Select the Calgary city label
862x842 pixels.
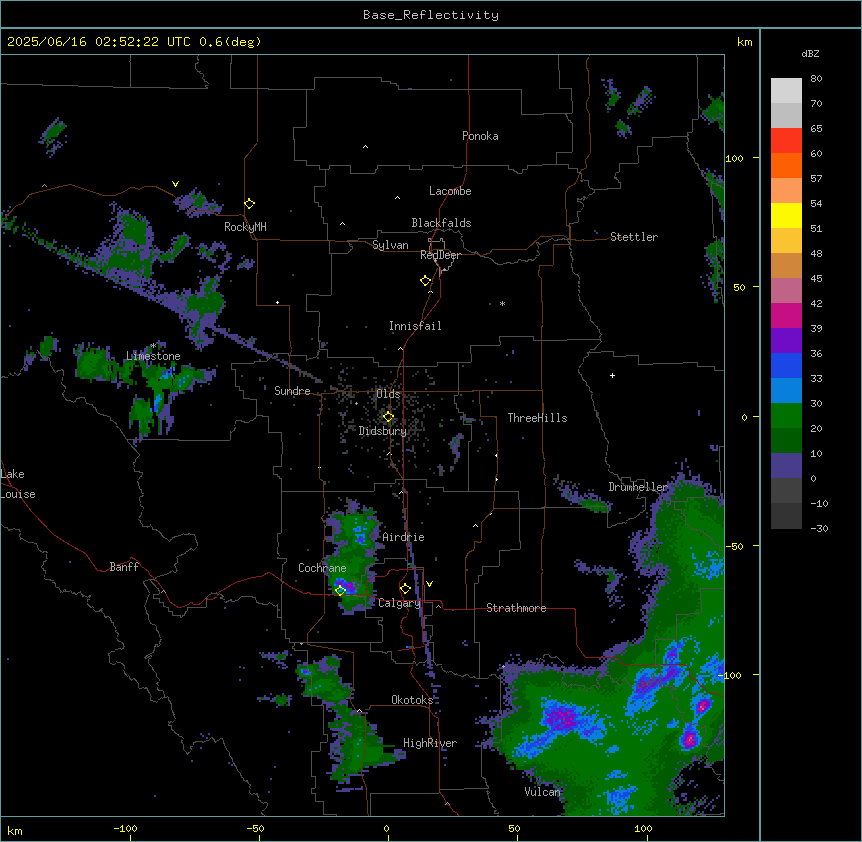pos(399,603)
